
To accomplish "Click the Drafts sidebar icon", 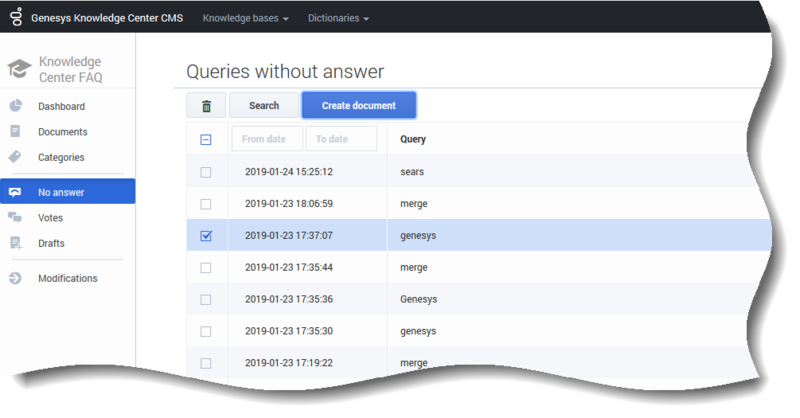I will [x=16, y=243].
